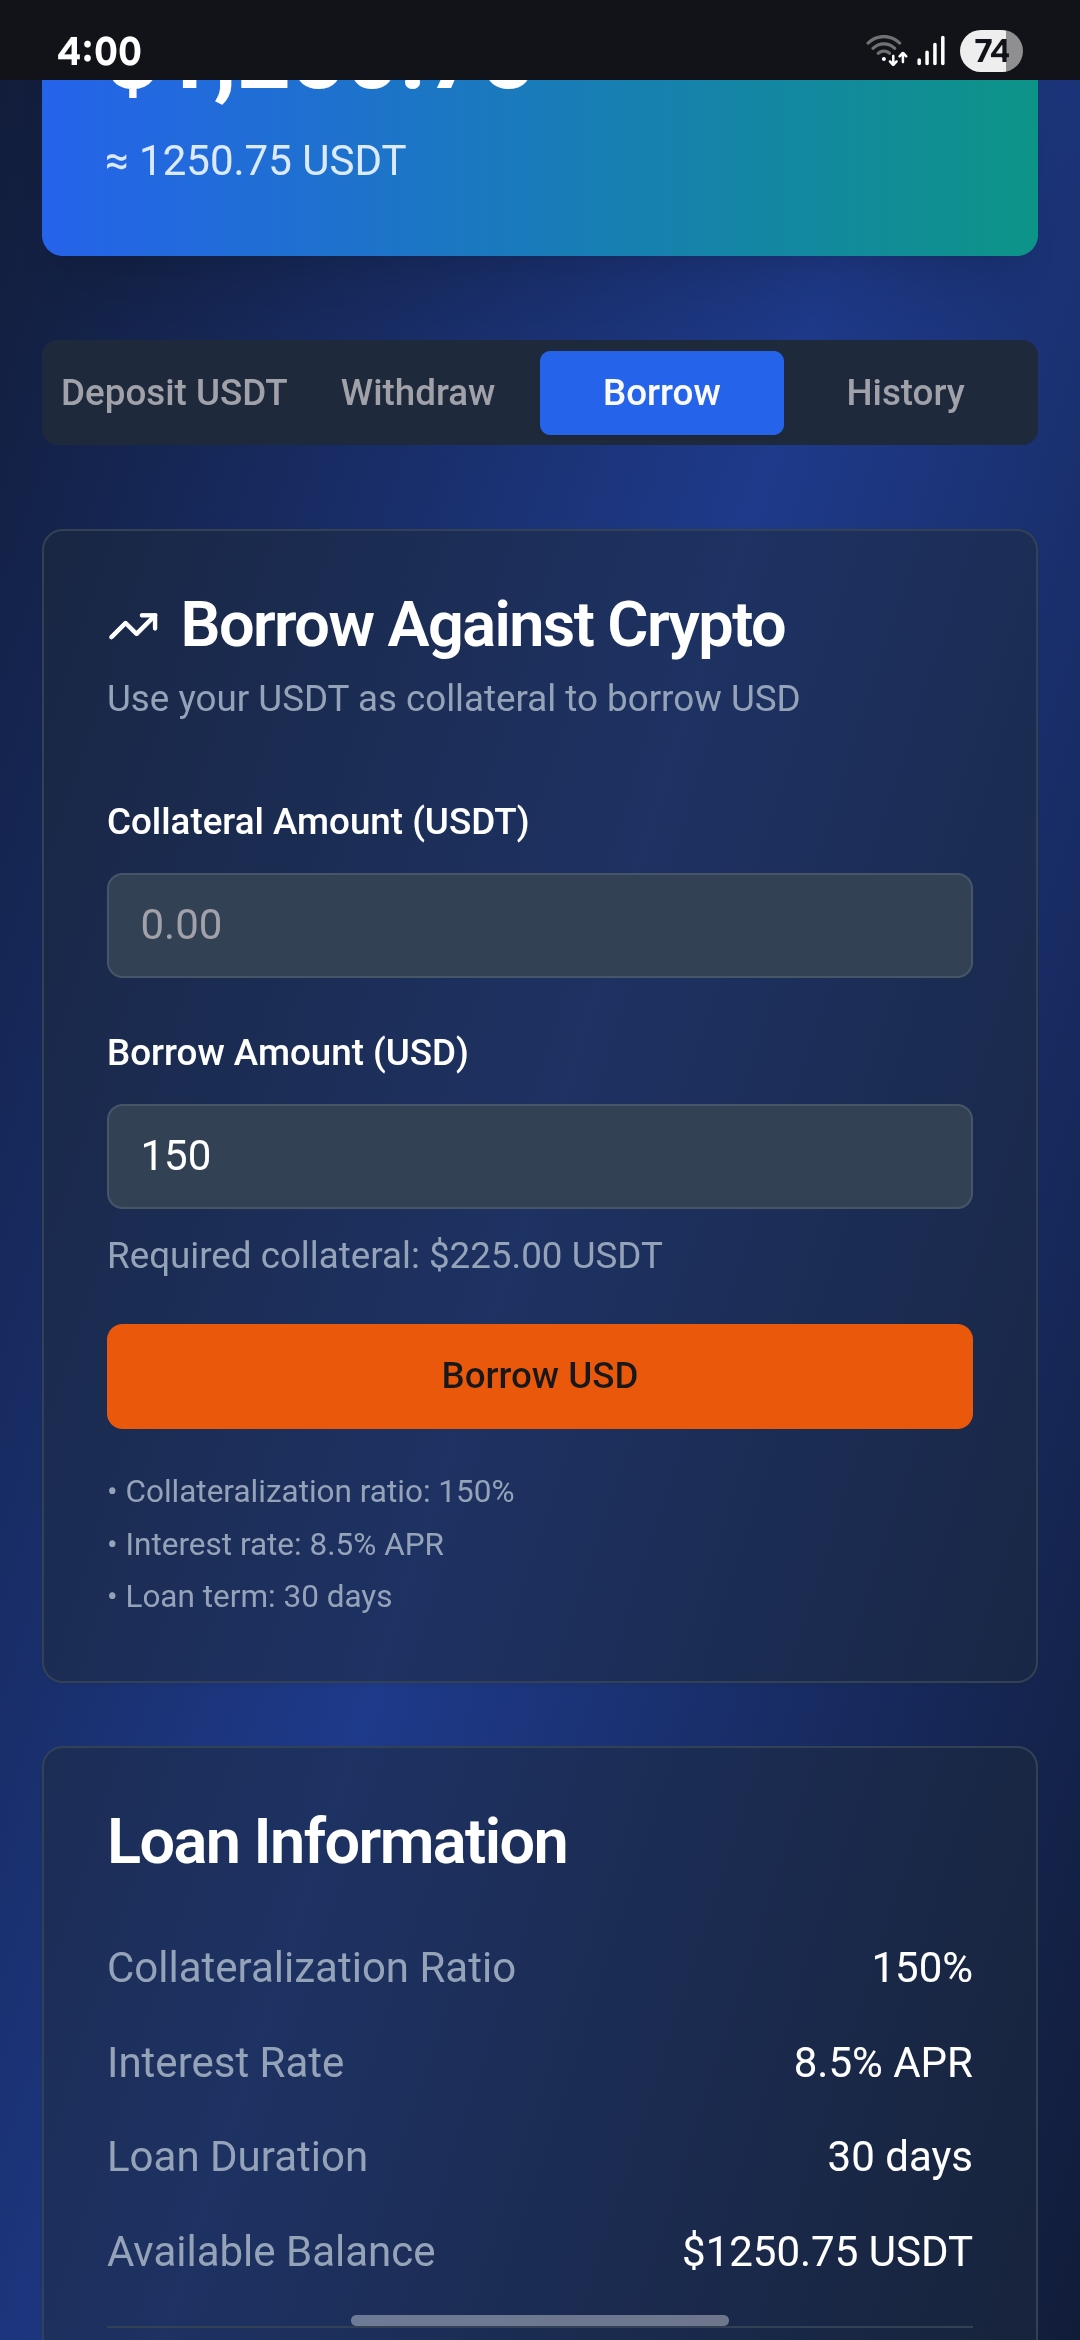Select the Collateralization Ratio 150% value
Viewport: 1080px width, 2340px height.
tap(922, 1967)
